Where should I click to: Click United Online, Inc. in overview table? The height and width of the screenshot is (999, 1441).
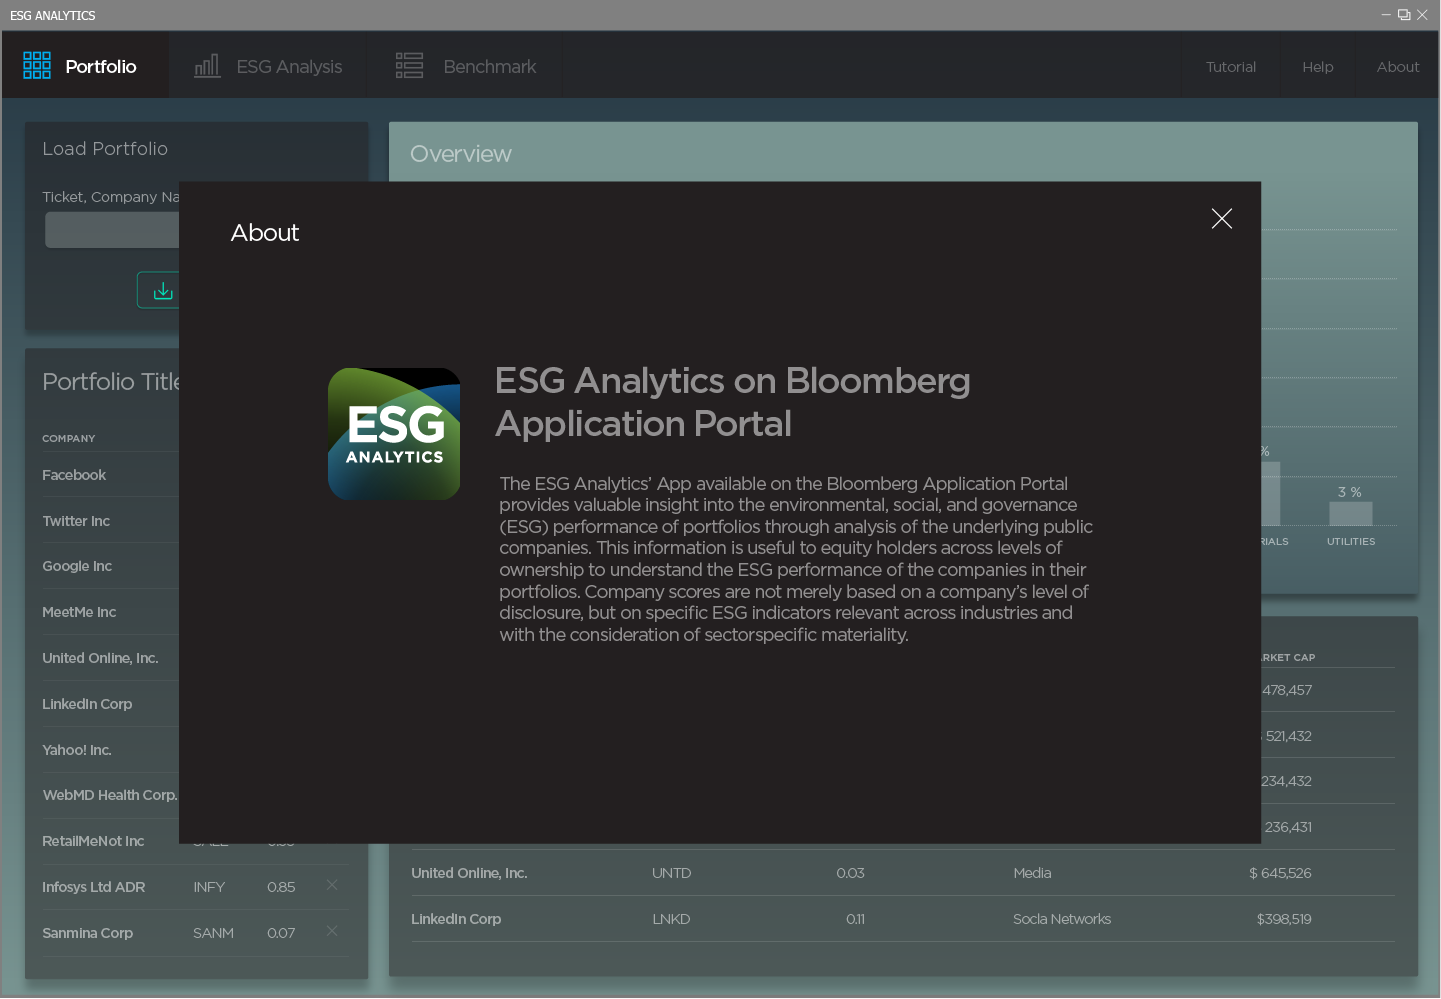click(x=469, y=873)
